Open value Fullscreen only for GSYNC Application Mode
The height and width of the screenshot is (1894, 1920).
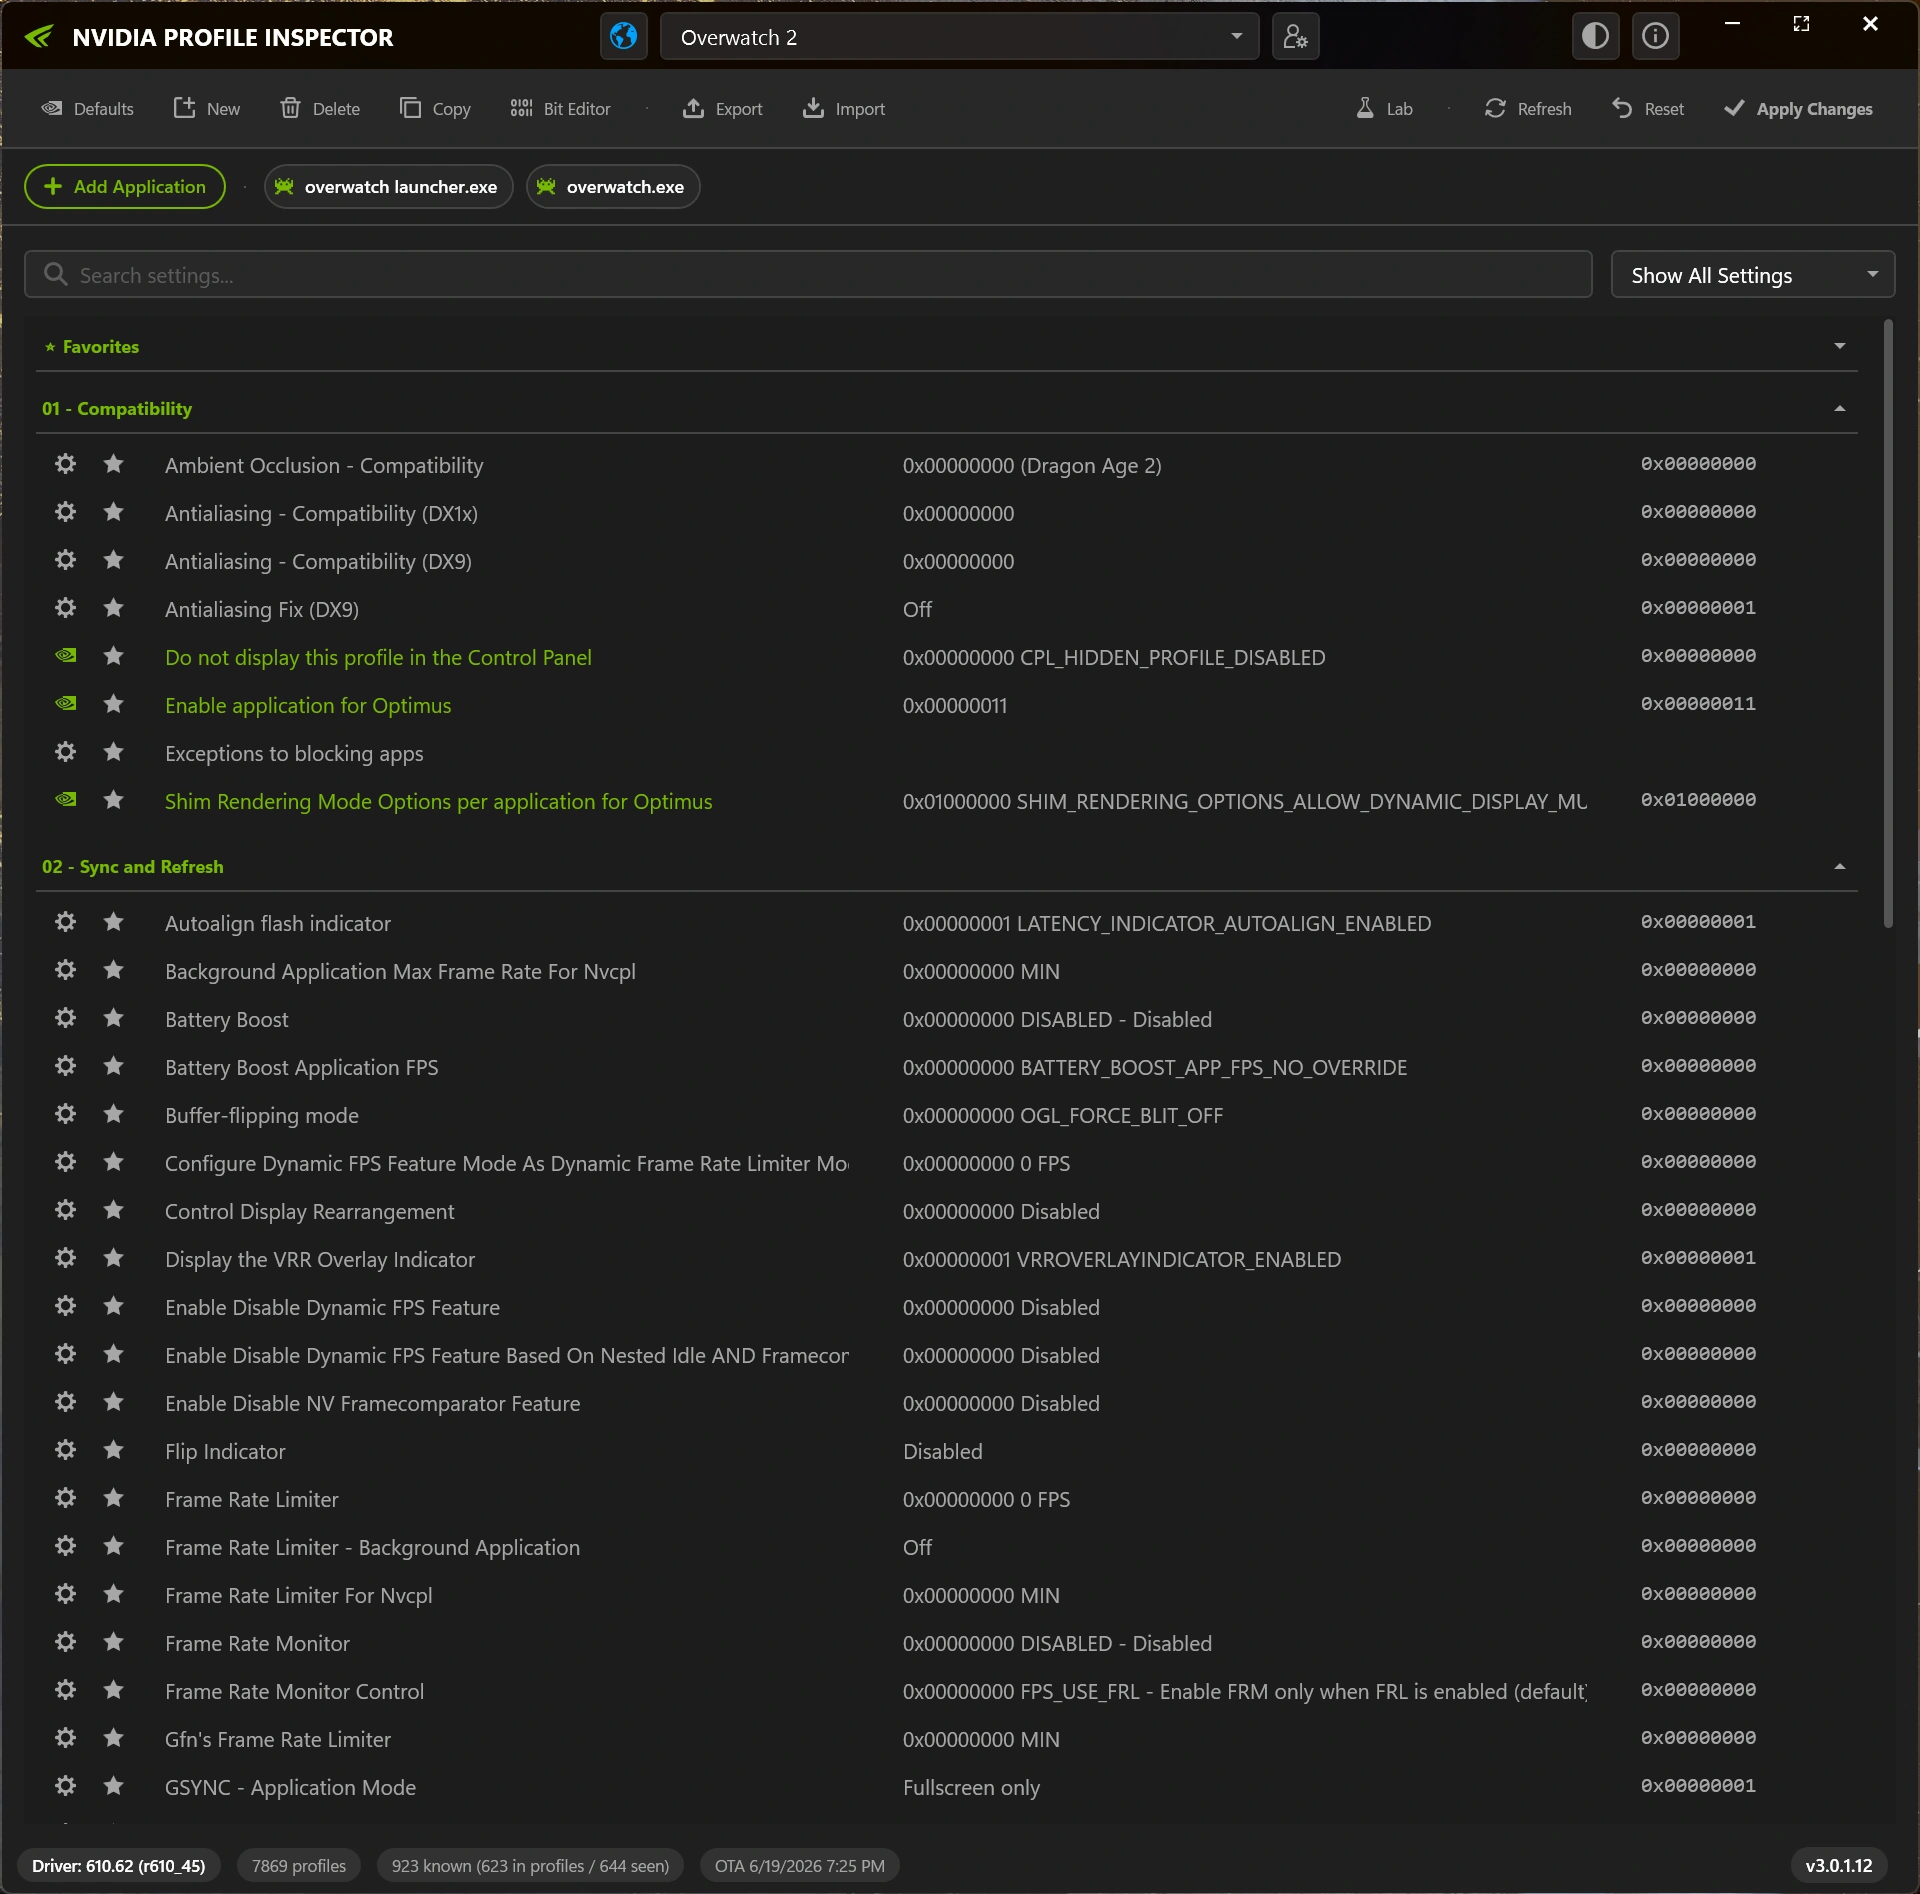point(971,1787)
